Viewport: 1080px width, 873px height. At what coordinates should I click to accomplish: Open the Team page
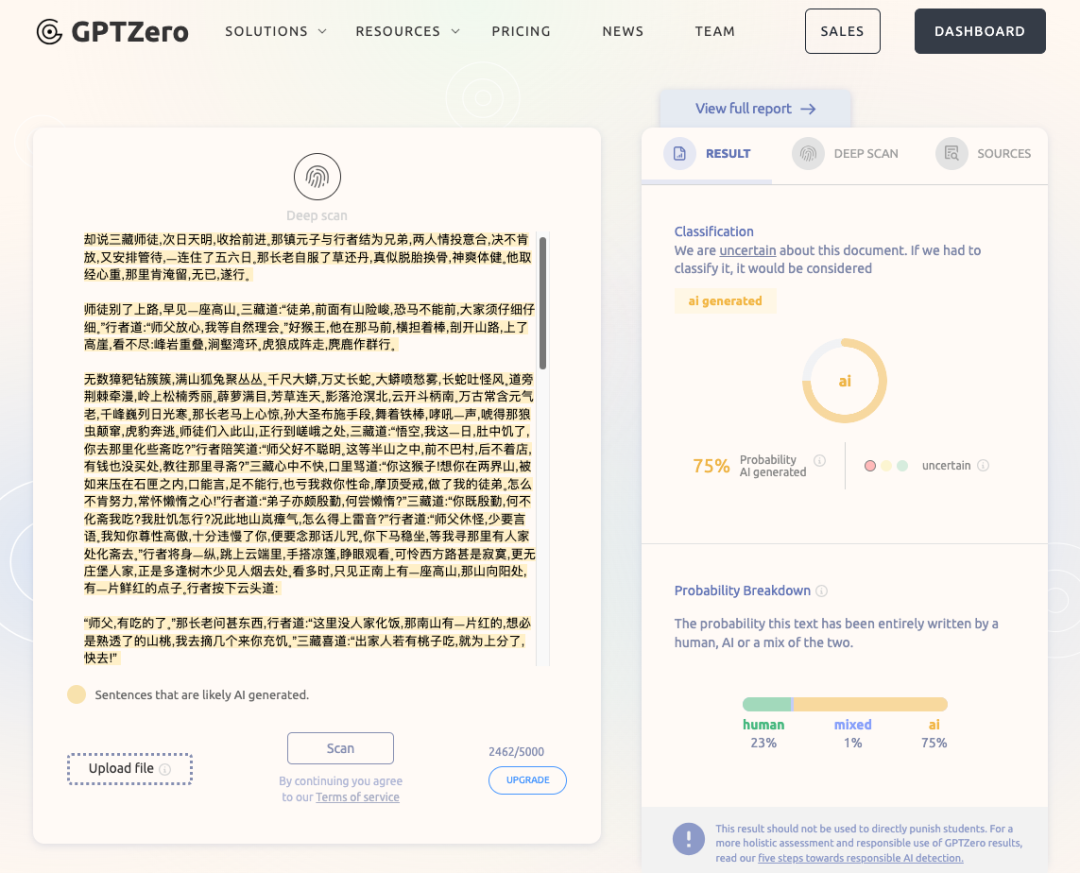[x=715, y=32]
